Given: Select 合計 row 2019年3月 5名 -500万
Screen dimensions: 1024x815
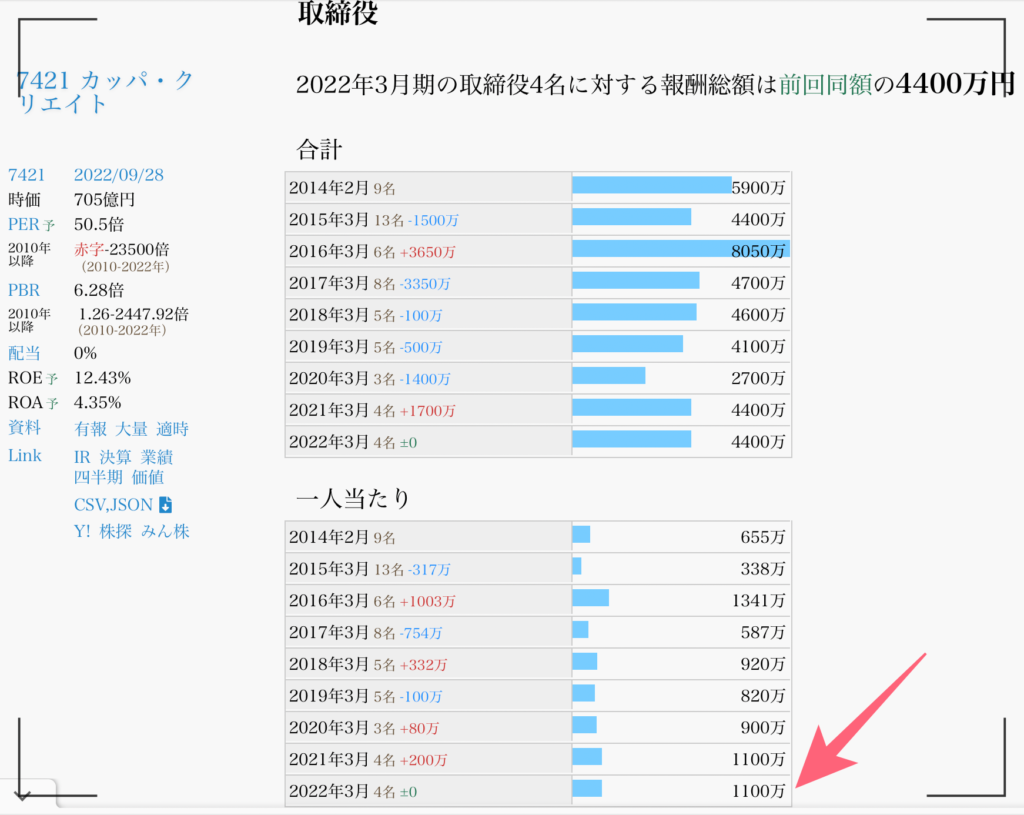Looking at the screenshot, I should tap(538, 347).
